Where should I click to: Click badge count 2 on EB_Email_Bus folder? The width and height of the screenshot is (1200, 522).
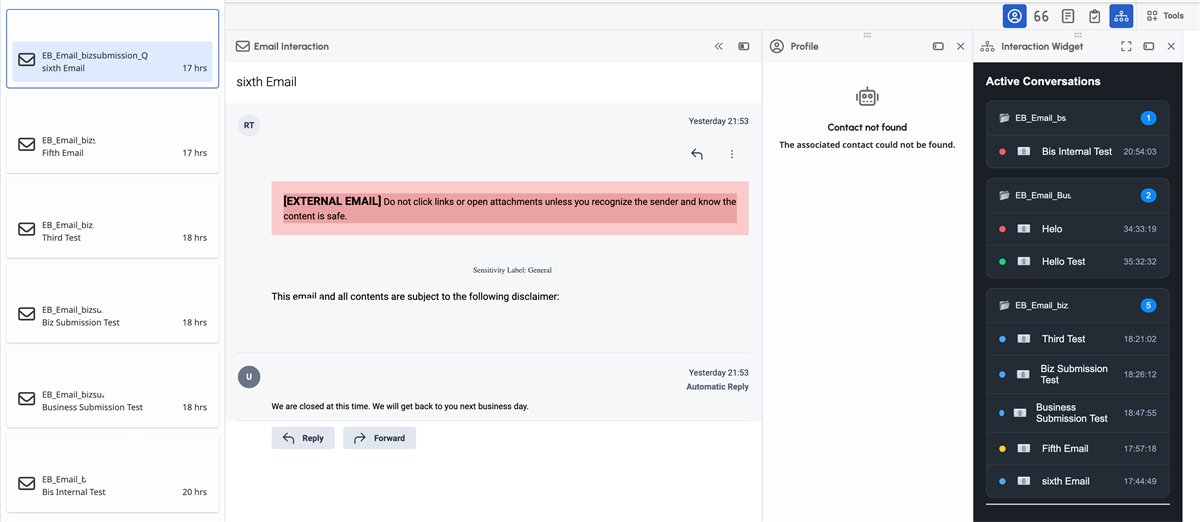1148,195
